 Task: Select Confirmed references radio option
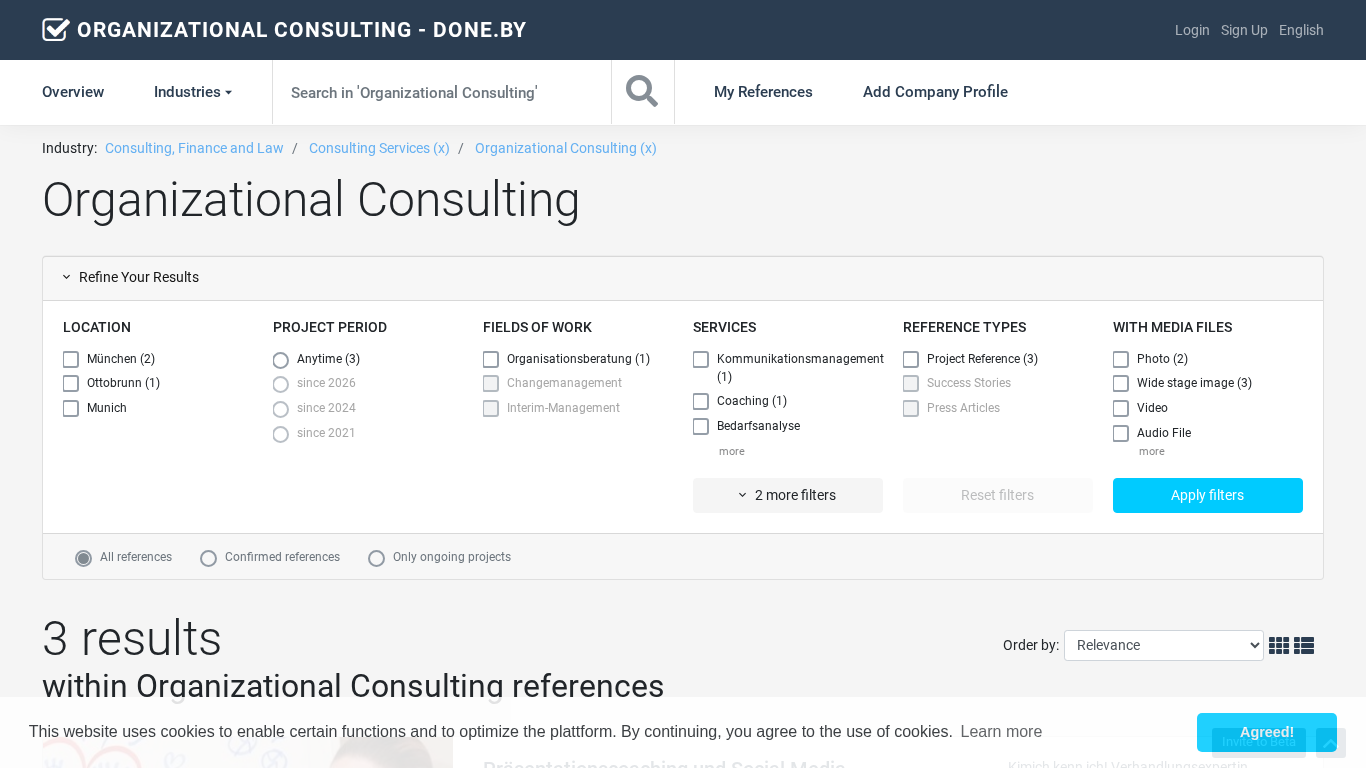click(x=209, y=558)
